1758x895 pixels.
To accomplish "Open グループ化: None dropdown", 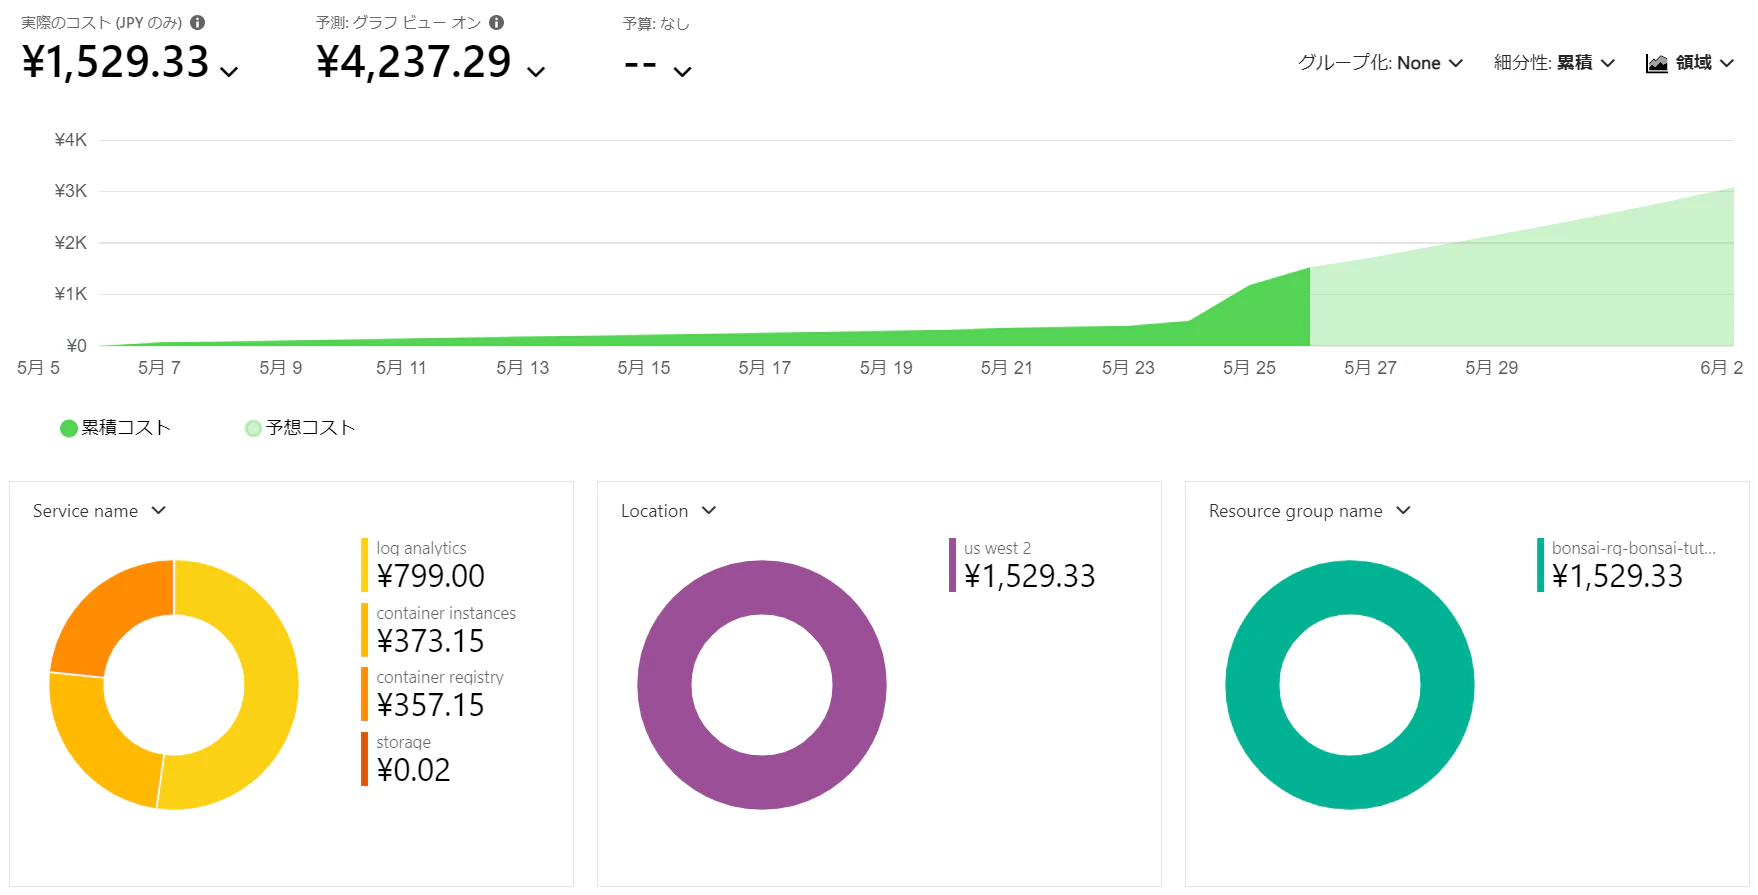I will 1381,63.
